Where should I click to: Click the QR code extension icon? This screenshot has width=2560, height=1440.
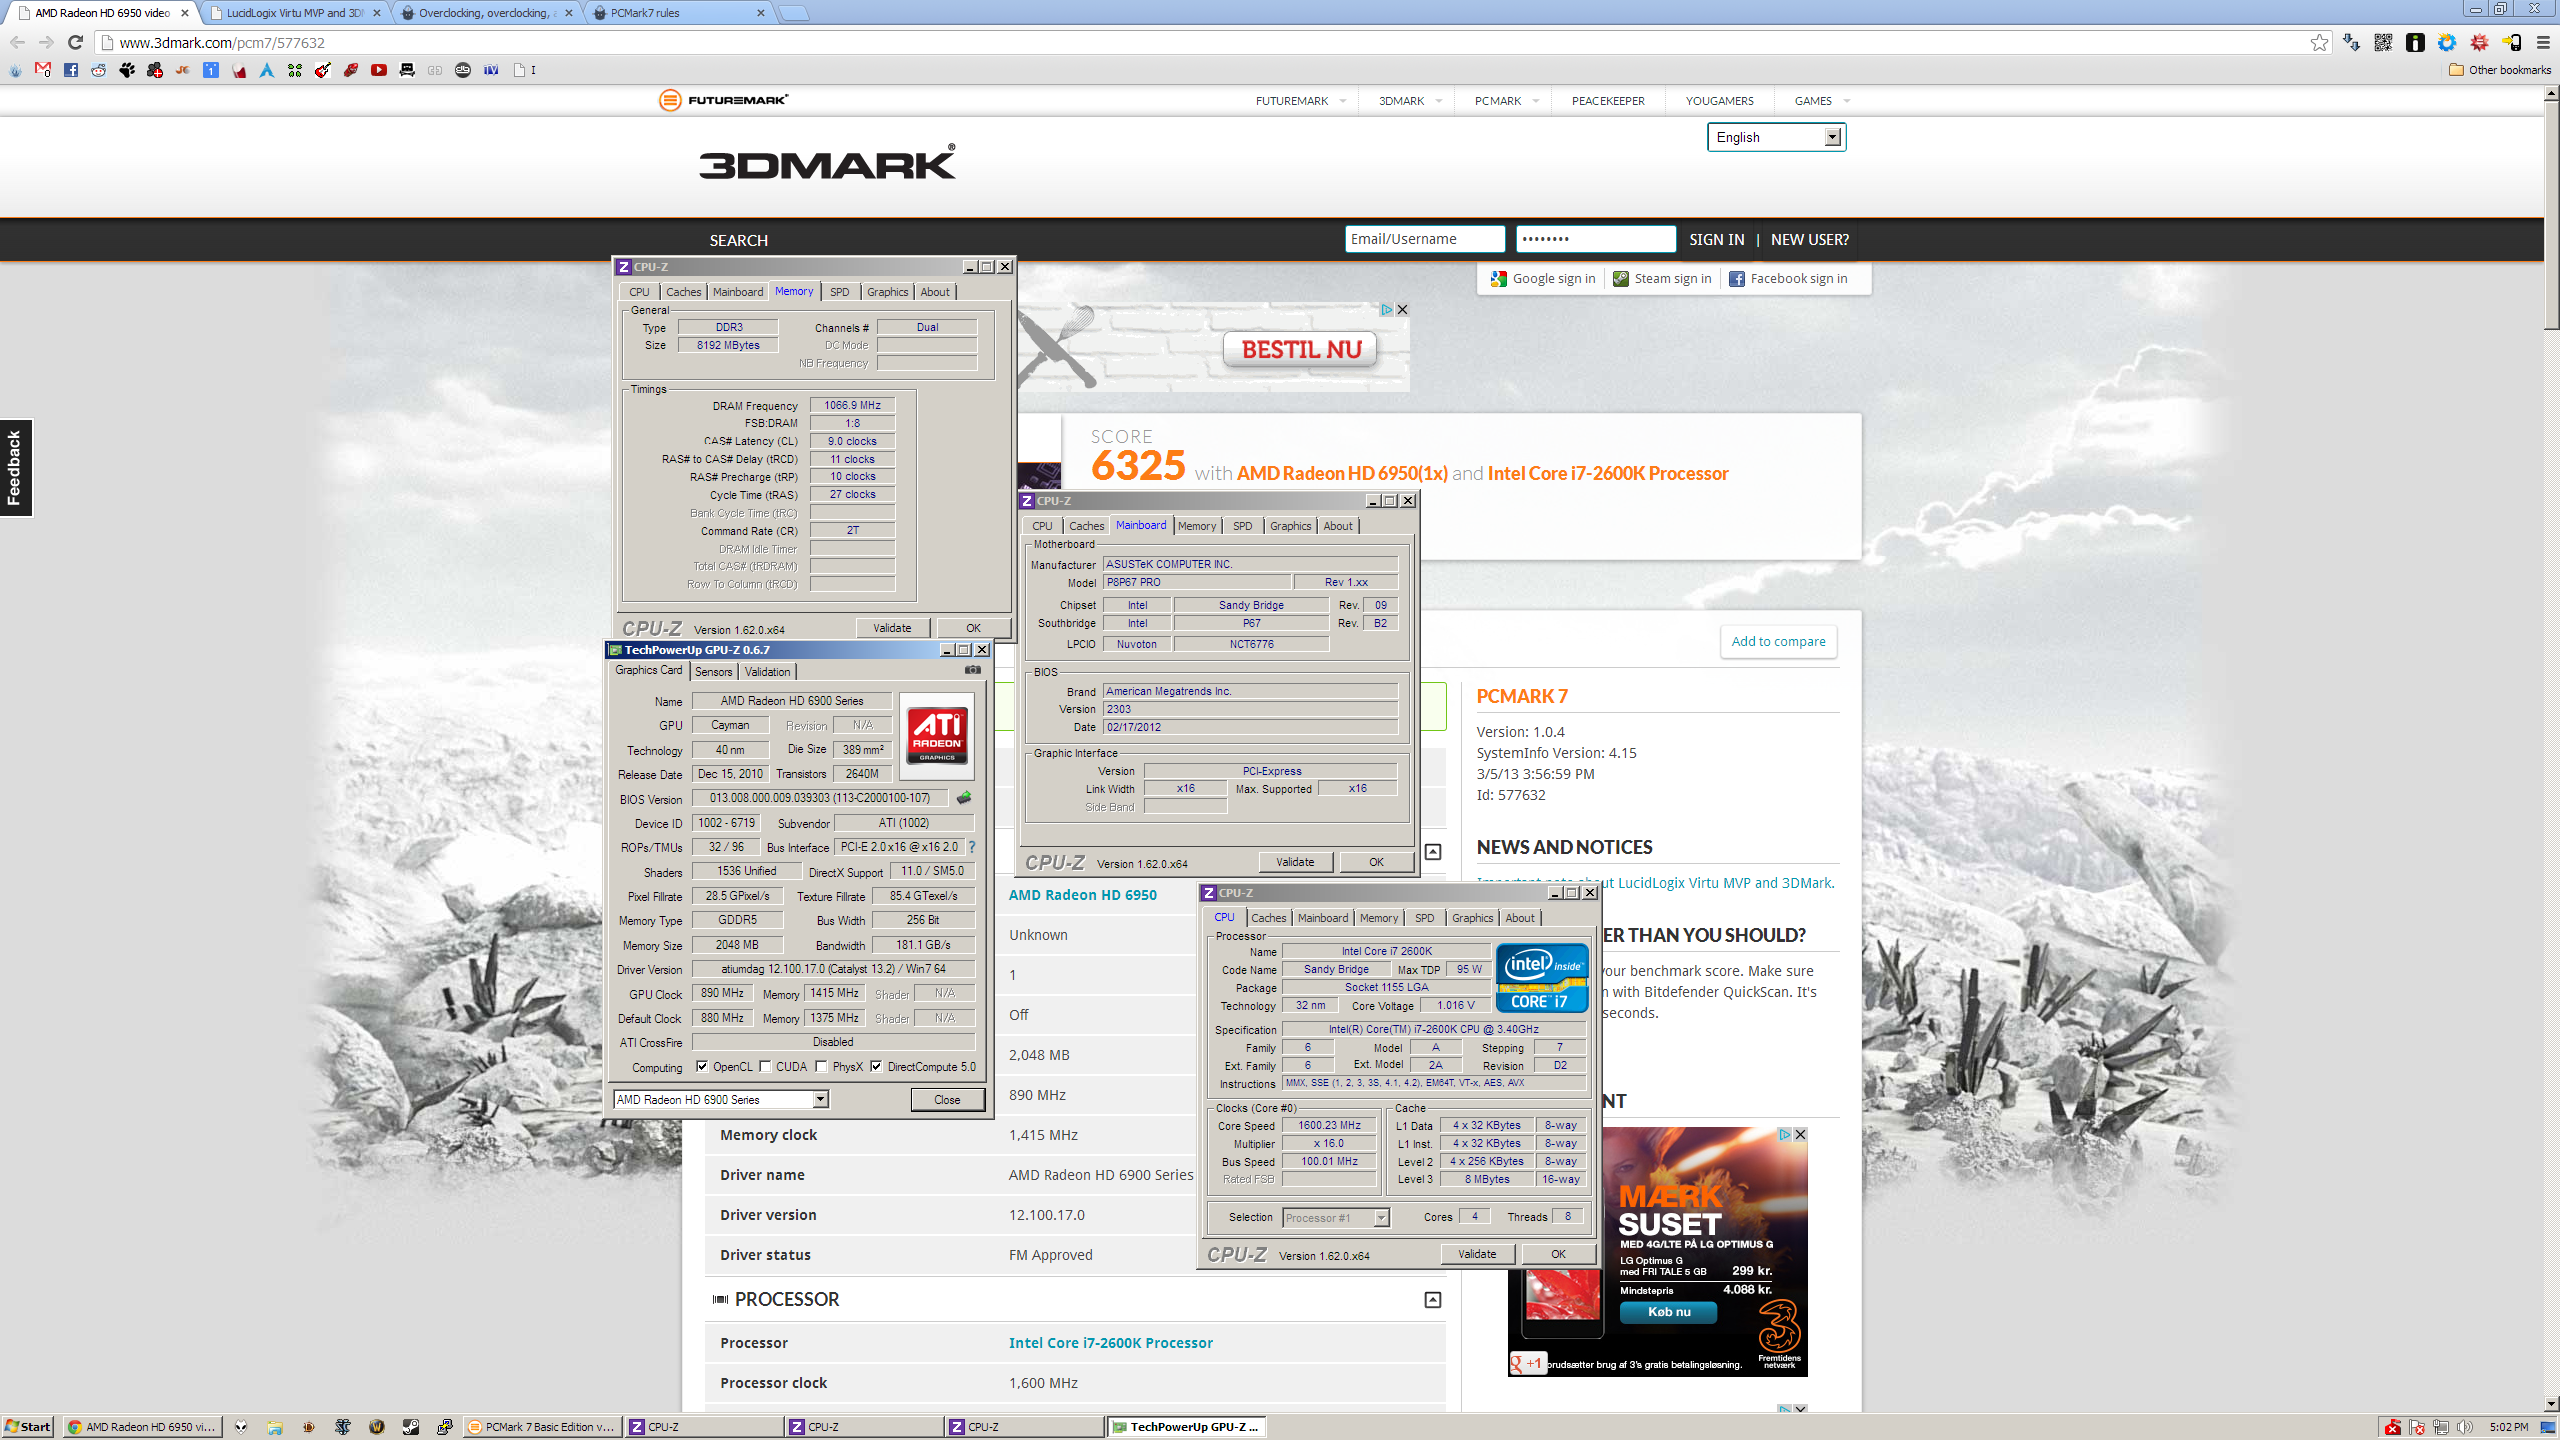2383,42
